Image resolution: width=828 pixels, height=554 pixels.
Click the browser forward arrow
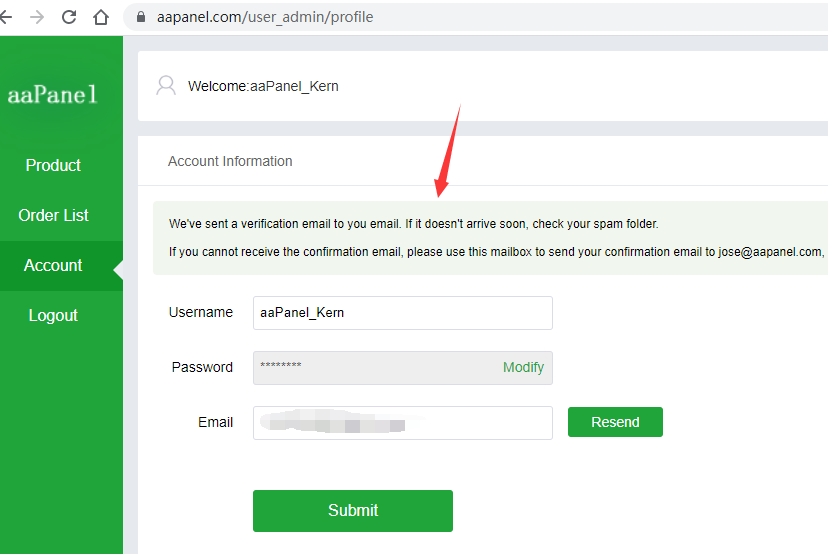37,17
